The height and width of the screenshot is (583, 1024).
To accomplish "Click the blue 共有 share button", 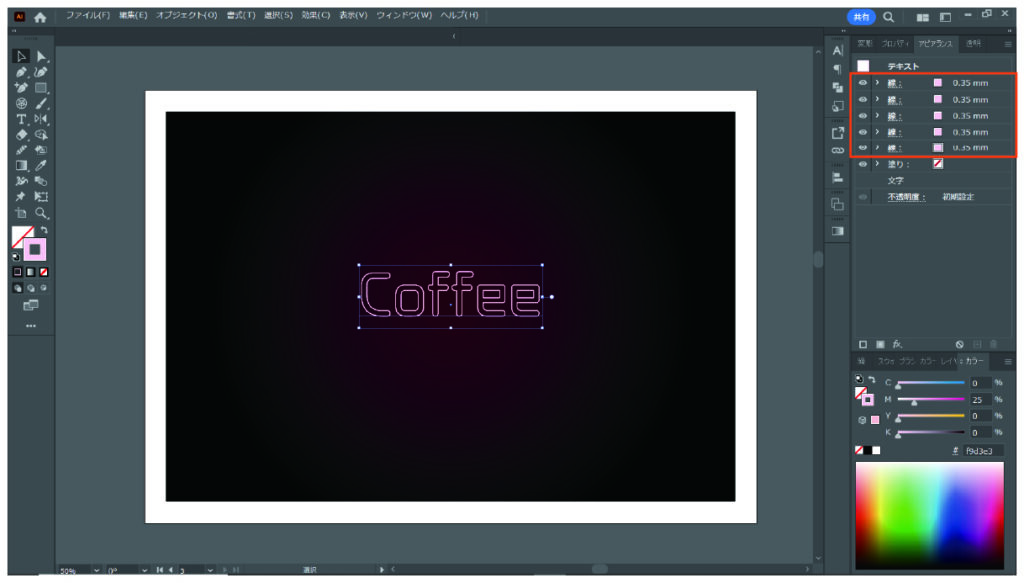I will [x=861, y=17].
